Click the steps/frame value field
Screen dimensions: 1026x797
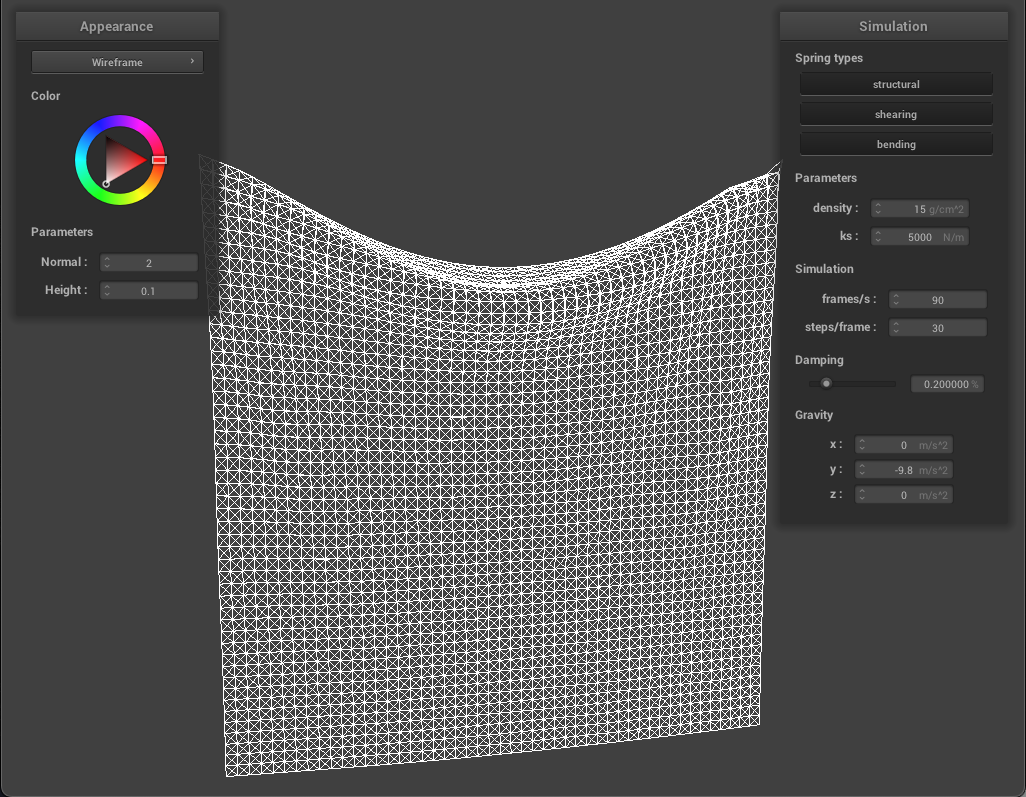(x=937, y=328)
